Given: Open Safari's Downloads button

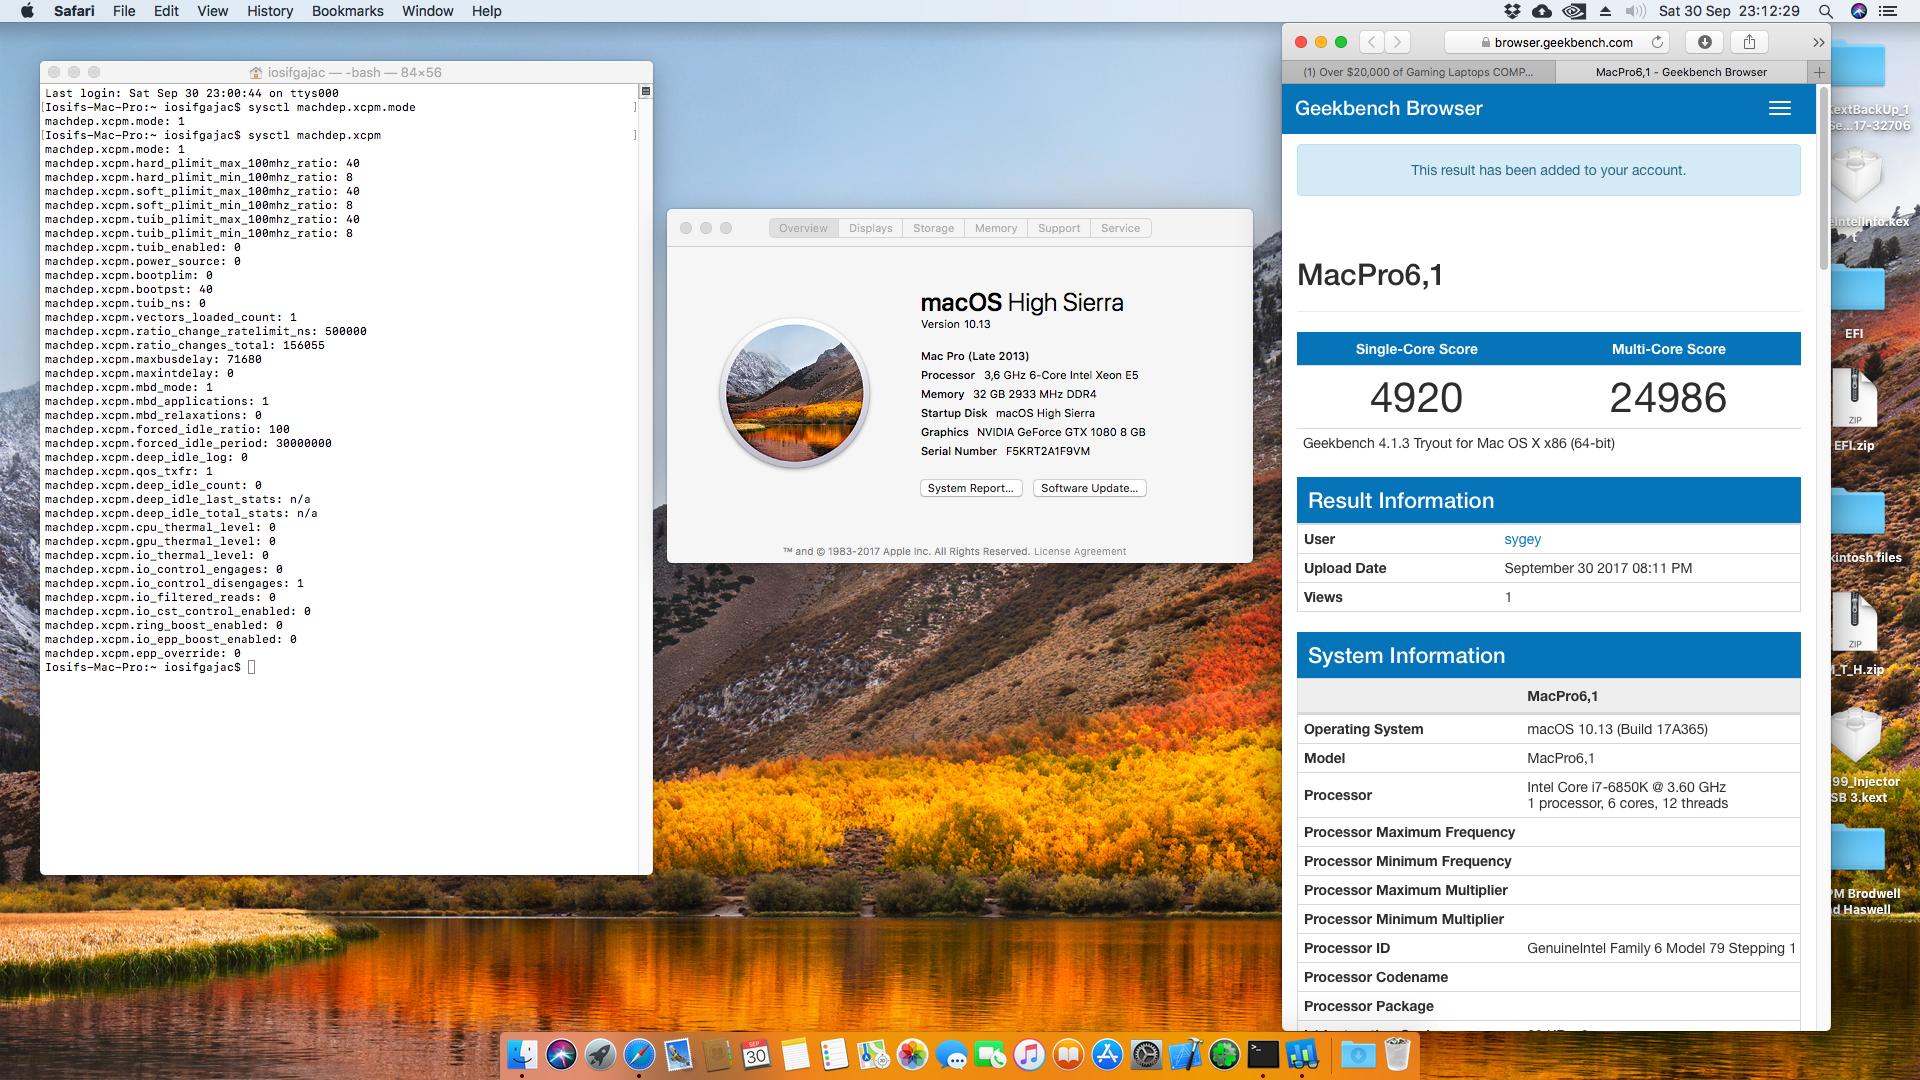Looking at the screenshot, I should click(x=1705, y=42).
